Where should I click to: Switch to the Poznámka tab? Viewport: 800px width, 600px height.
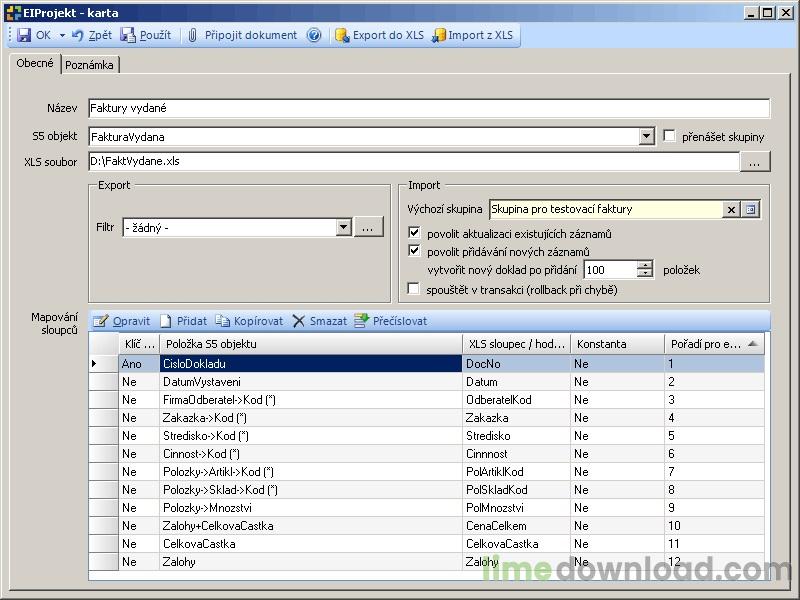point(90,65)
